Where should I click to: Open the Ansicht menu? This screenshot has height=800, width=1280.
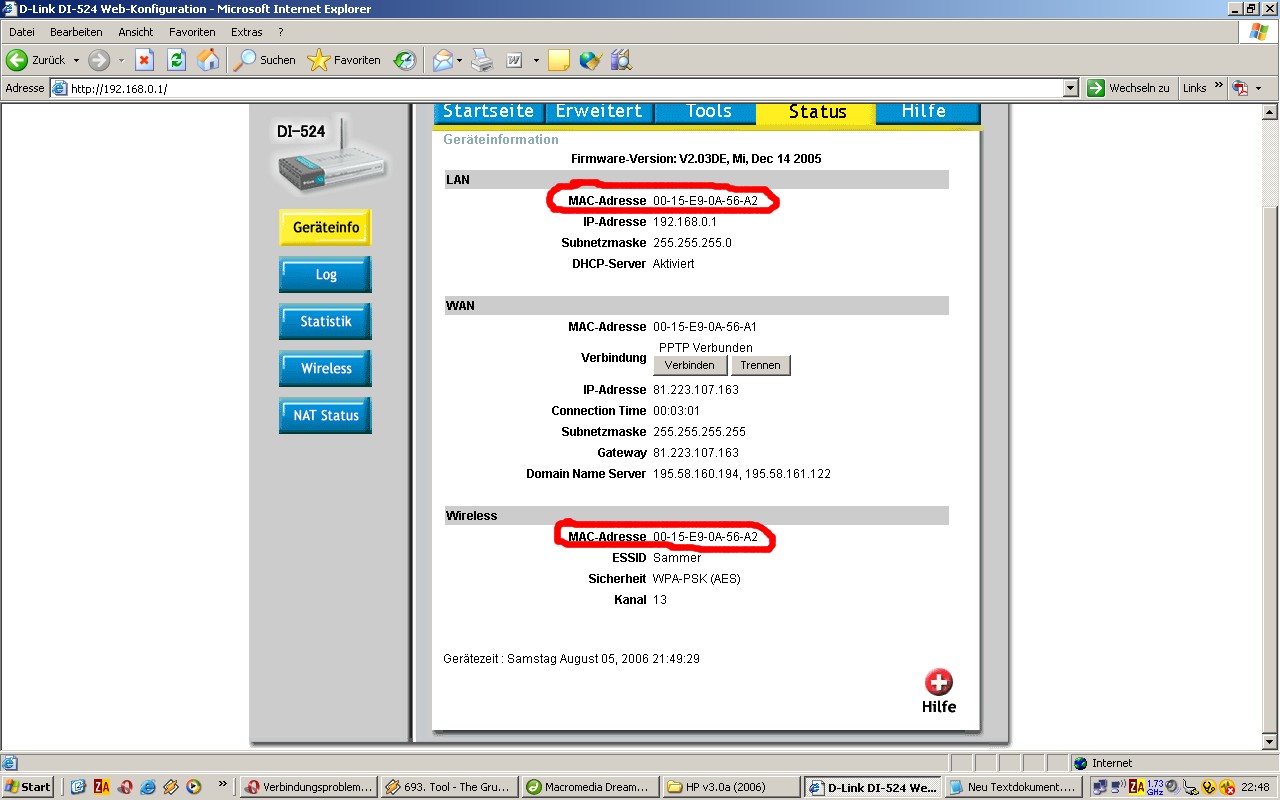(136, 32)
